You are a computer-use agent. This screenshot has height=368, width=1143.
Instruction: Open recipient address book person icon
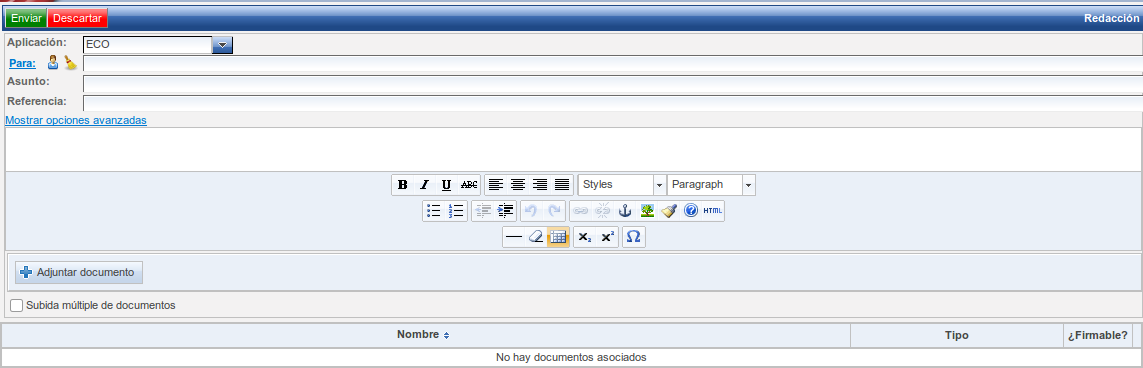point(53,63)
